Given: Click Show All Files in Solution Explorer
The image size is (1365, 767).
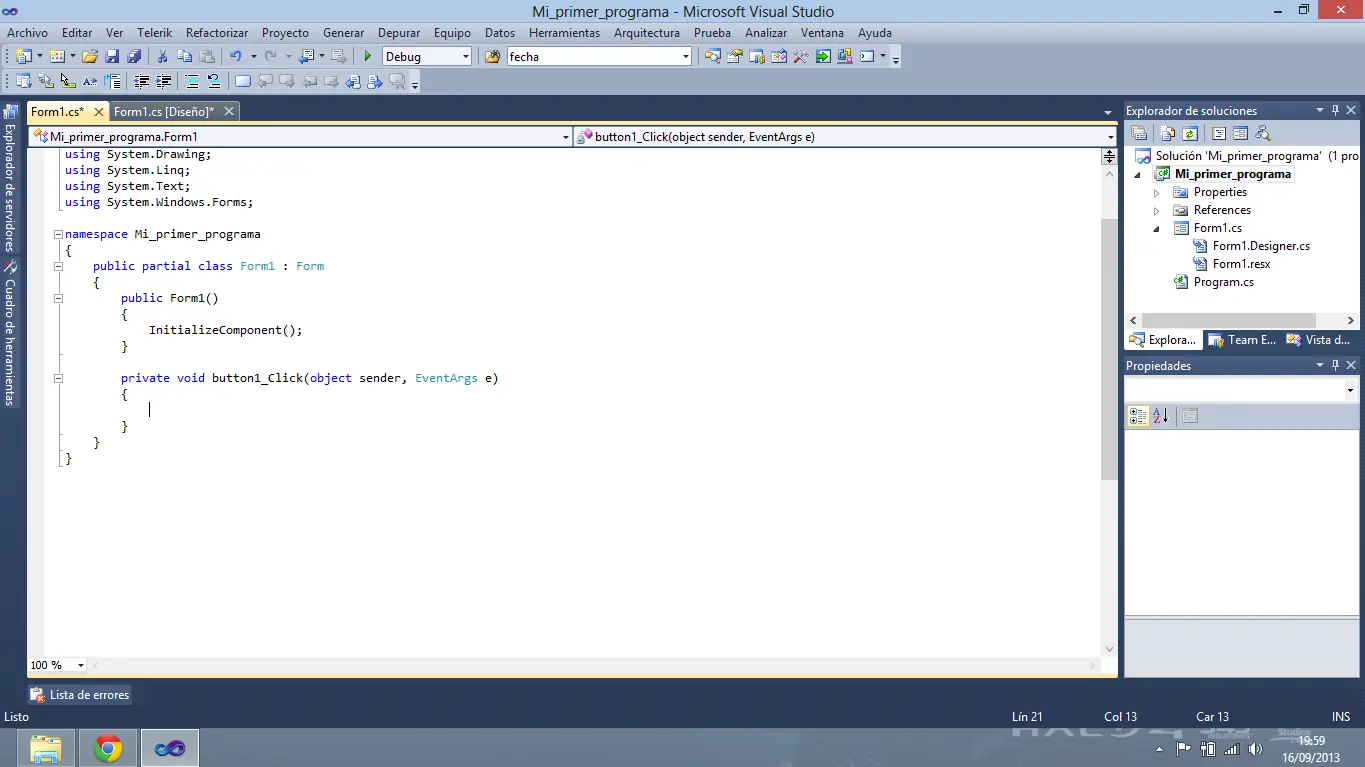Looking at the screenshot, I should (1168, 133).
